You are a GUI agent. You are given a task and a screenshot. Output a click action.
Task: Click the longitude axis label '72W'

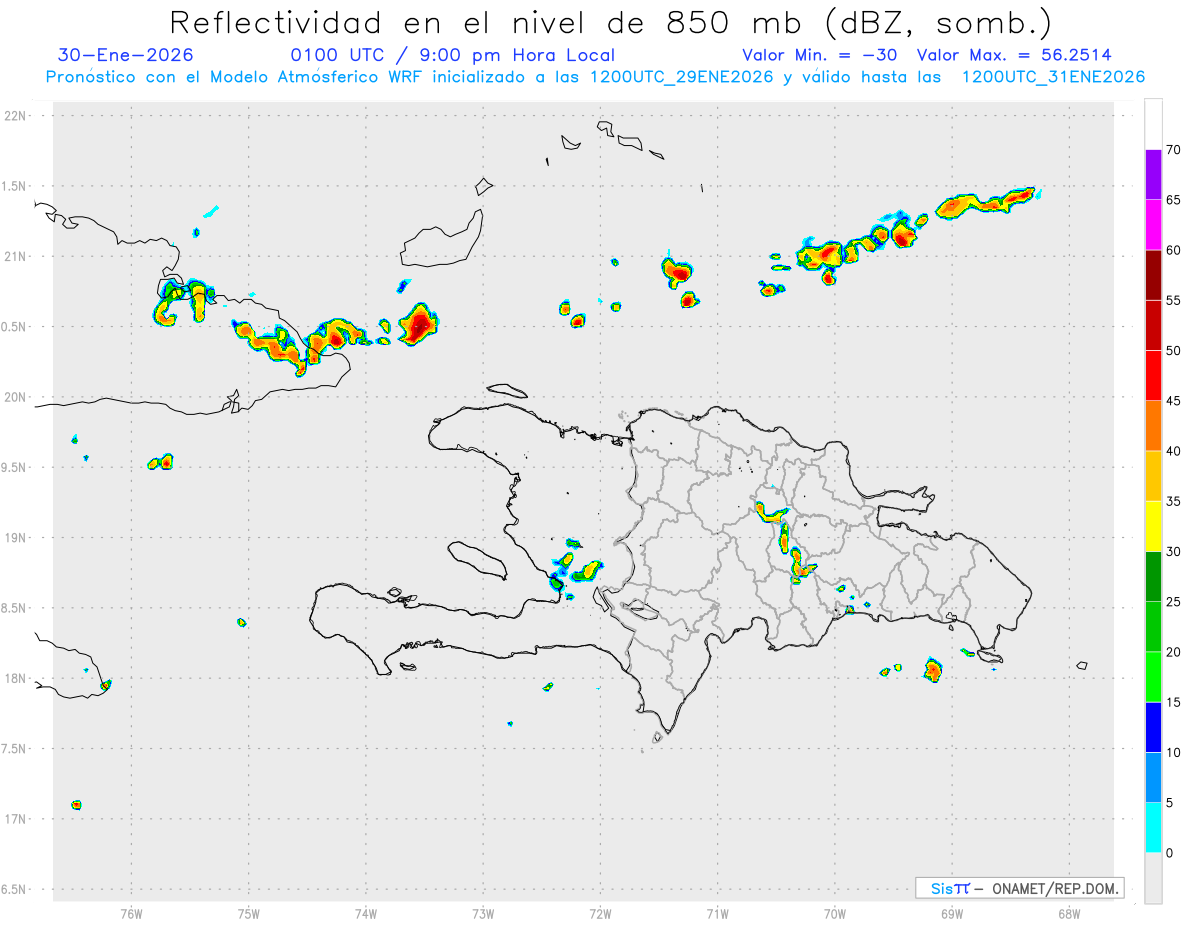point(600,914)
